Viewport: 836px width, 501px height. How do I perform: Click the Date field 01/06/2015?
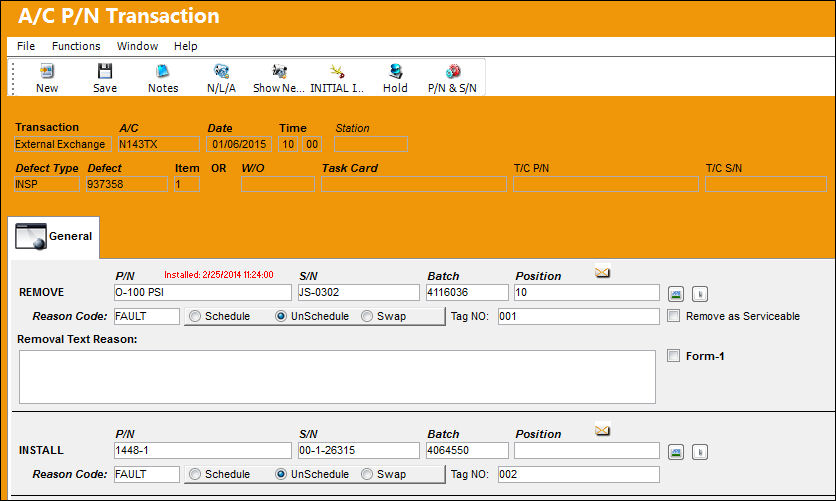(239, 144)
